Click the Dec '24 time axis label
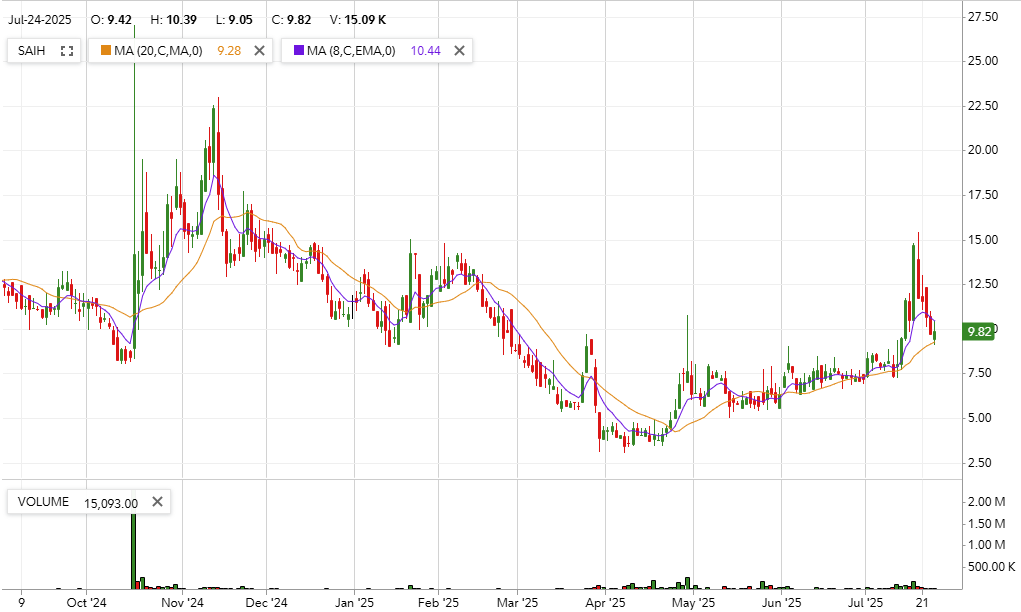 coord(266,602)
